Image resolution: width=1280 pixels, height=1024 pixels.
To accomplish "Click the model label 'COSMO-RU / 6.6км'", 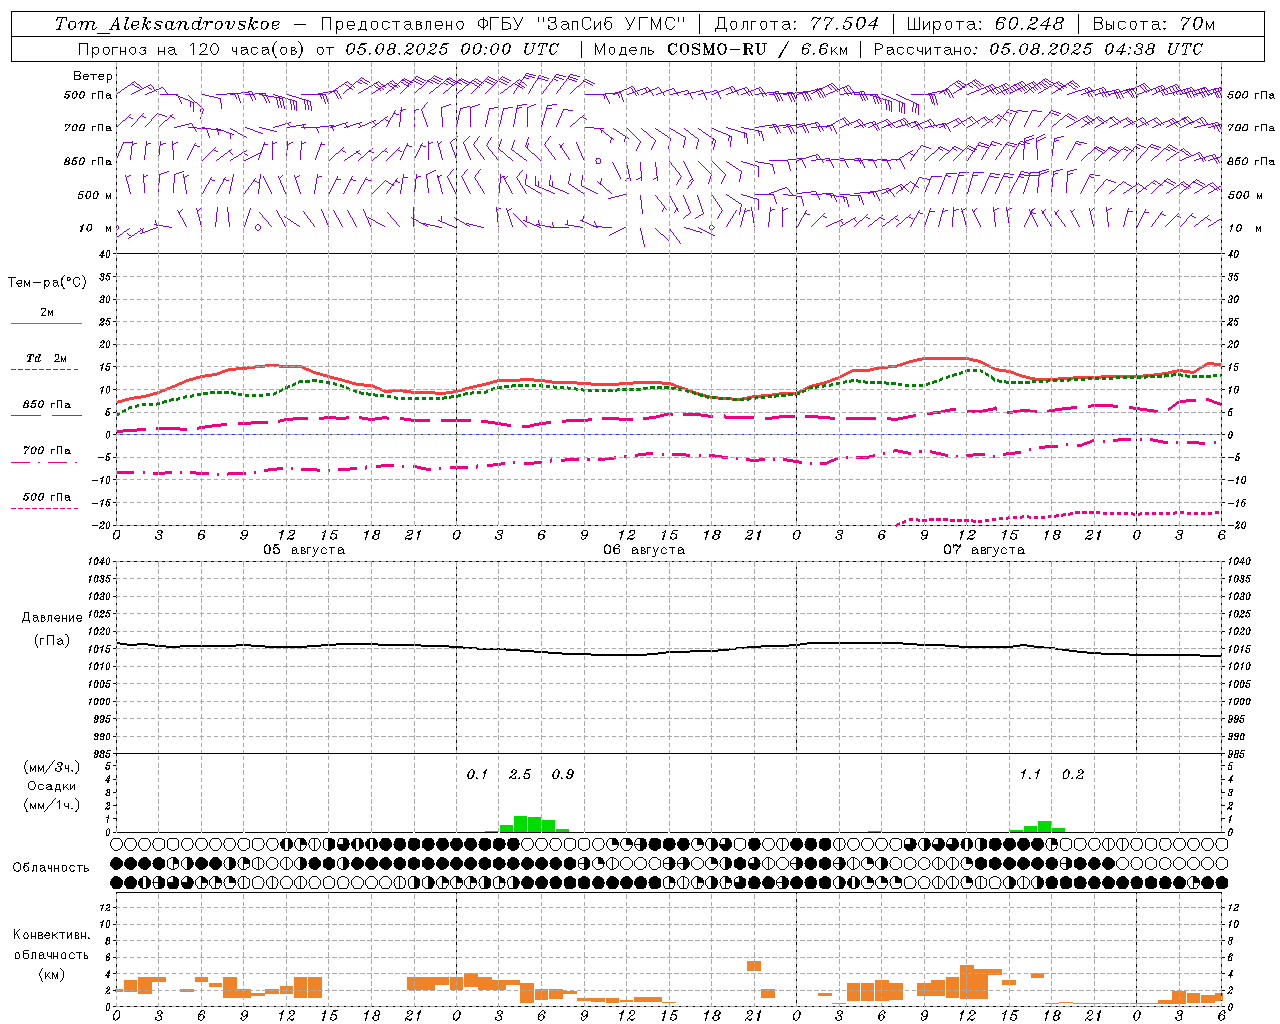I will tap(757, 49).
